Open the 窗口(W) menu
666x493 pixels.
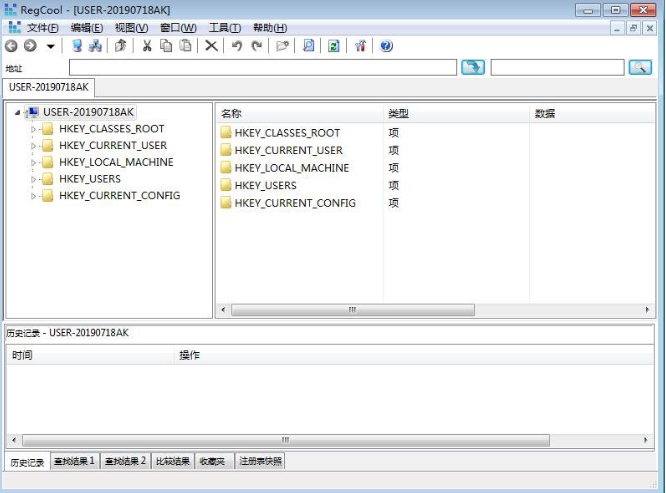click(178, 28)
